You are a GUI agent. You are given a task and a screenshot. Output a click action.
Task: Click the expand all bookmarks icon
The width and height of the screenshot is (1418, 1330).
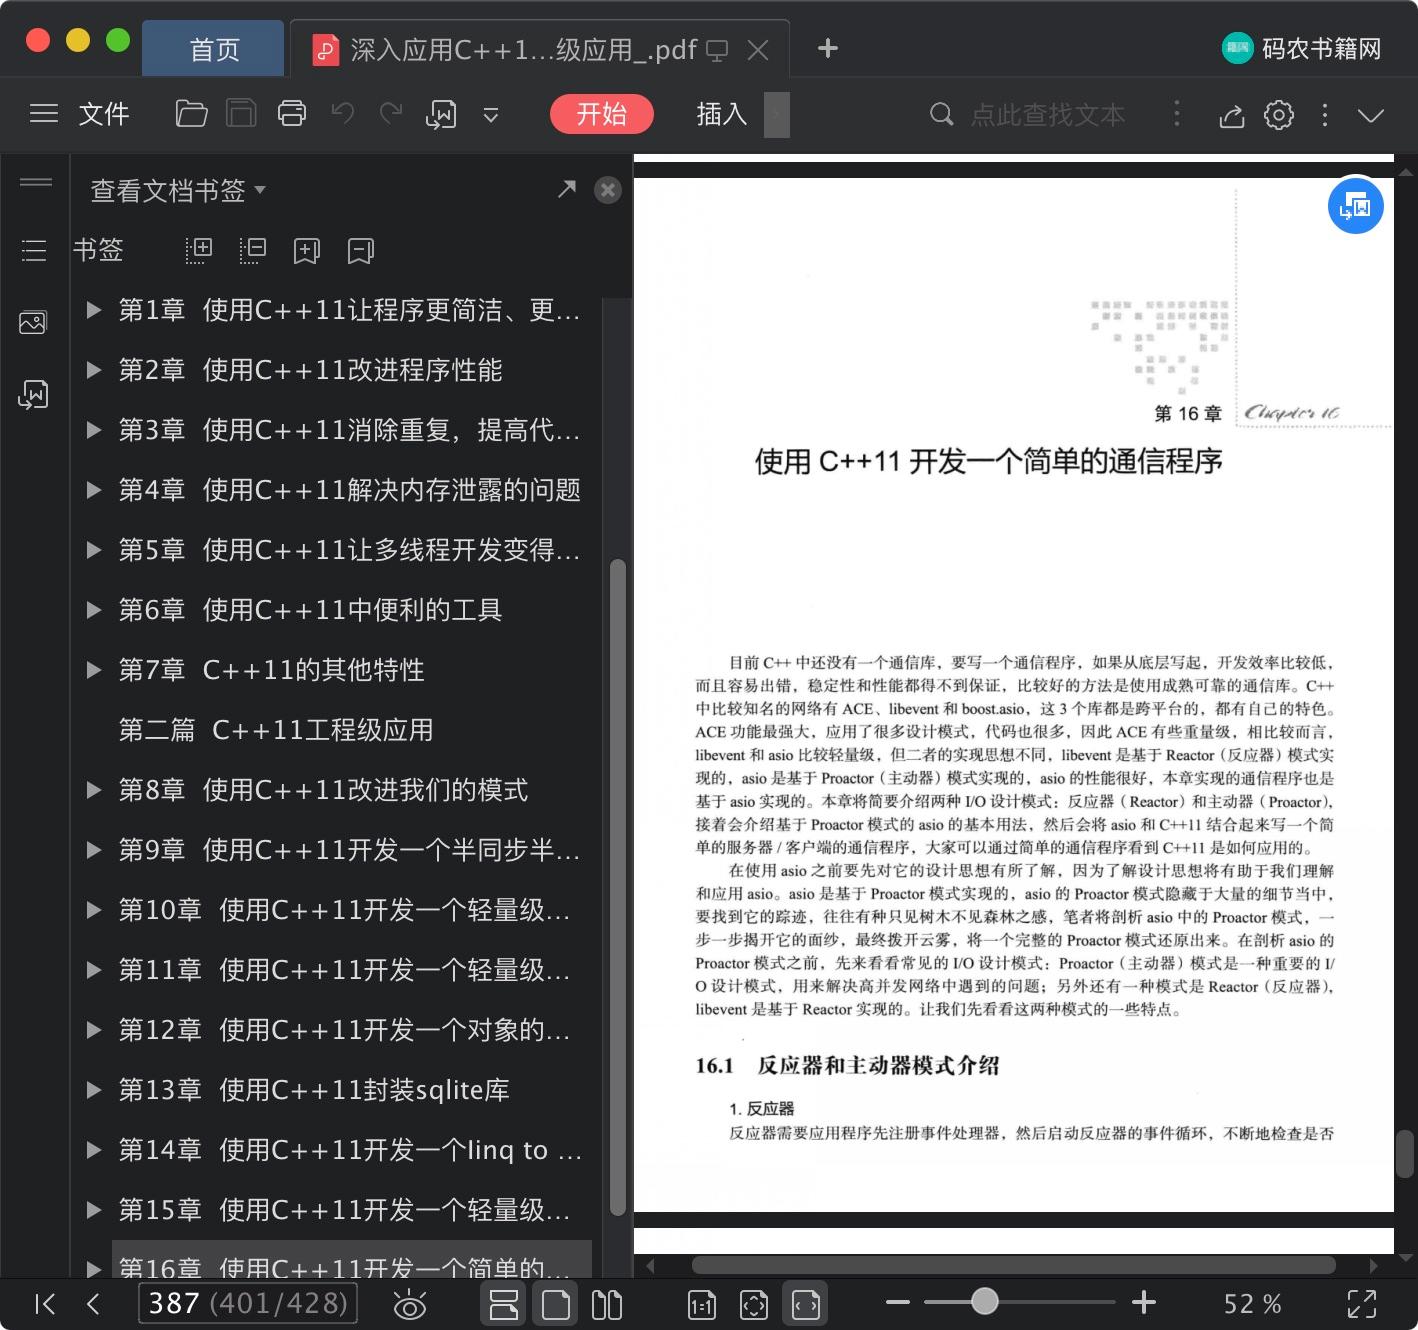click(x=199, y=250)
